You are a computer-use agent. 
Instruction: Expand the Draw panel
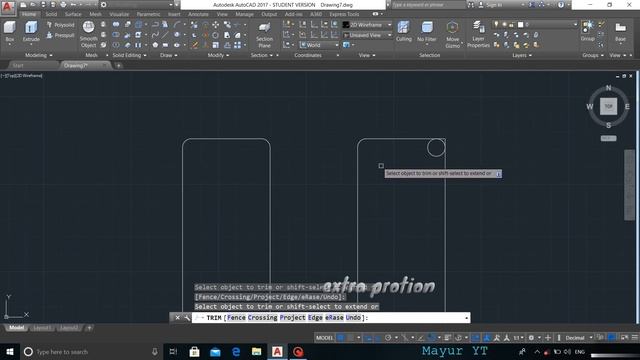coord(169,55)
